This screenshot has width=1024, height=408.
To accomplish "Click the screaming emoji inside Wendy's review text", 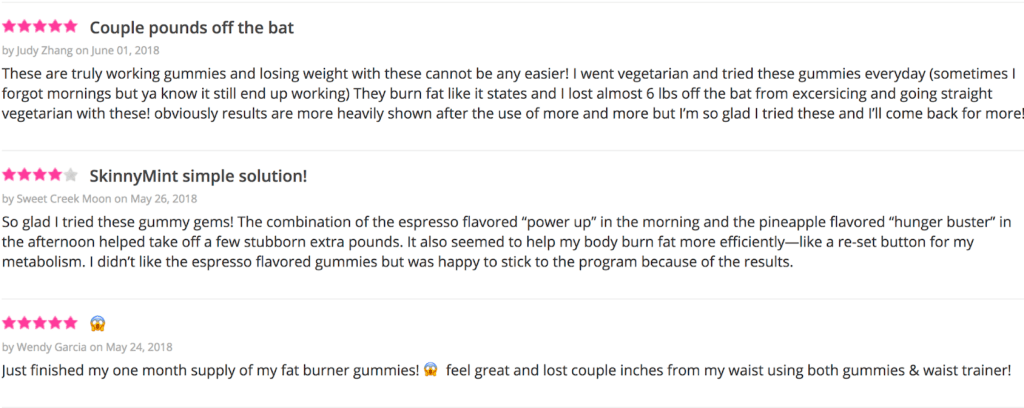I will [x=430, y=370].
